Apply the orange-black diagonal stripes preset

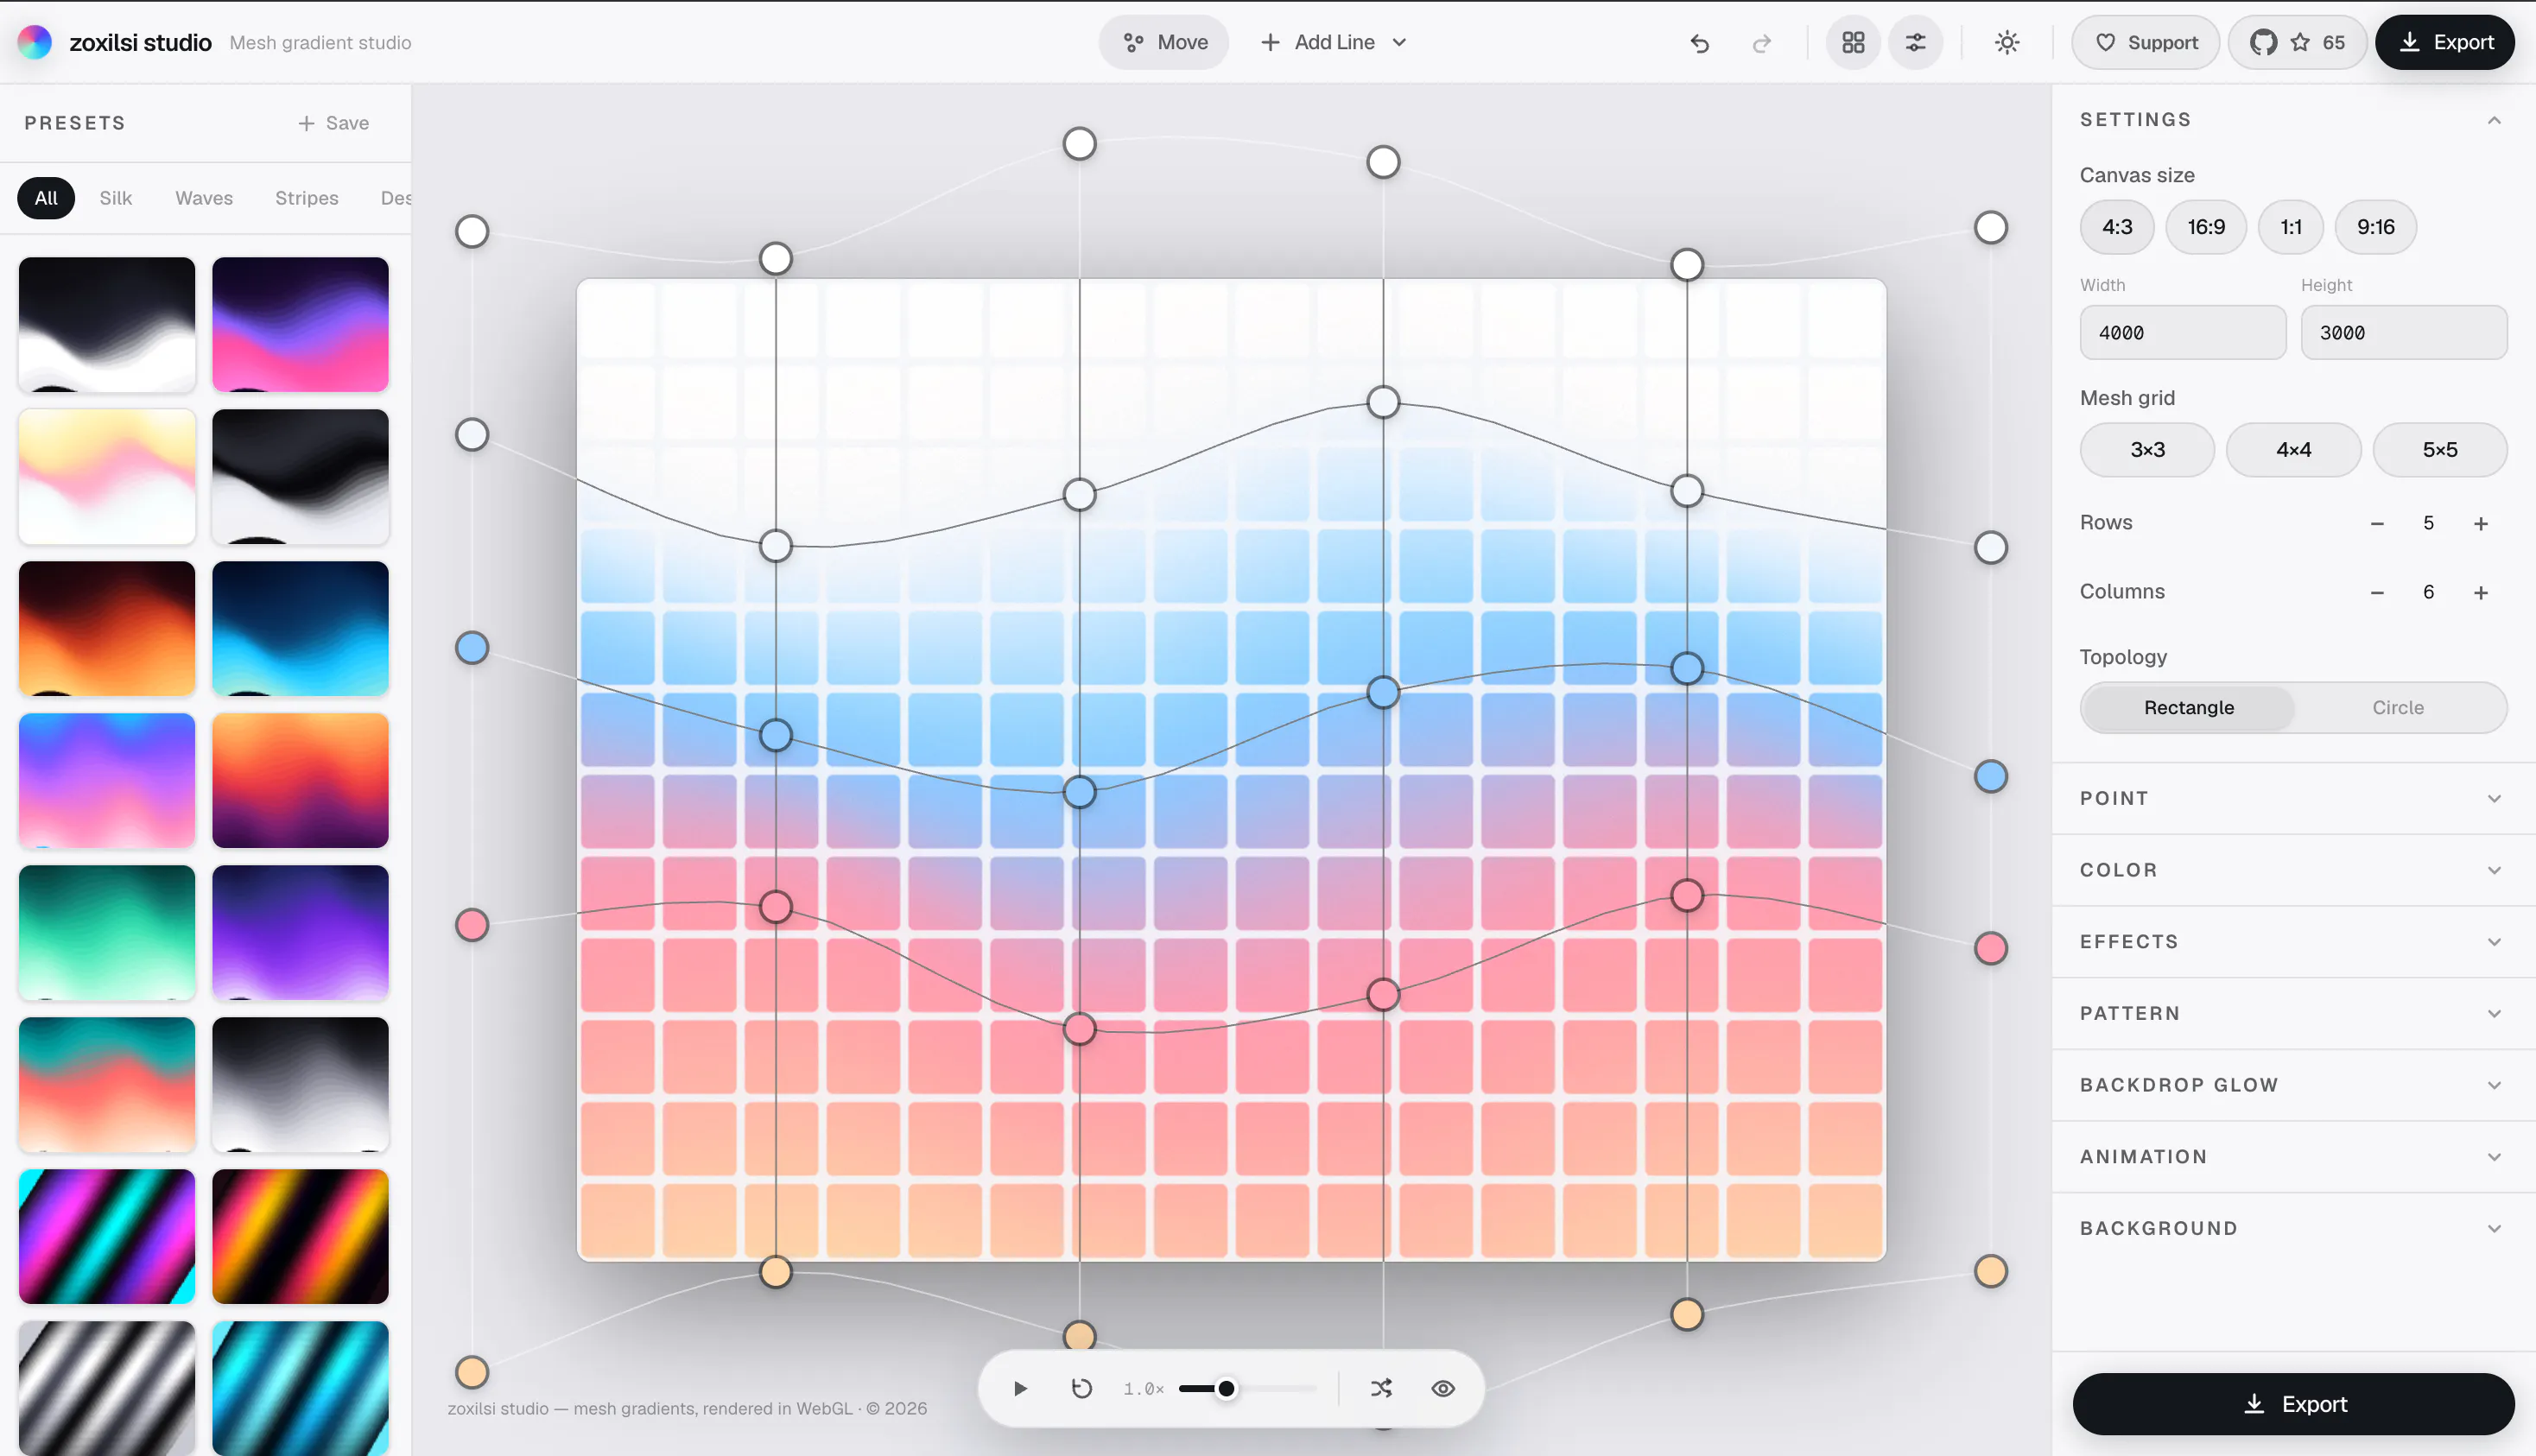coord(300,1236)
